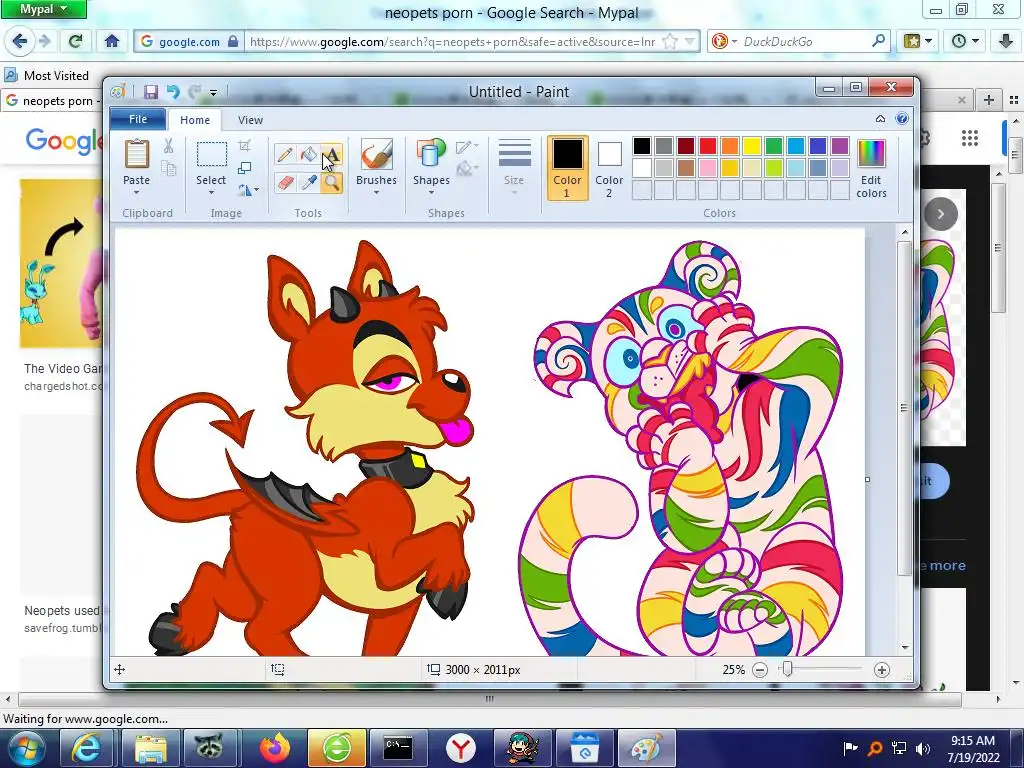Click the browser Downloads arrow icon
This screenshot has width=1024, height=768.
[x=1006, y=41]
